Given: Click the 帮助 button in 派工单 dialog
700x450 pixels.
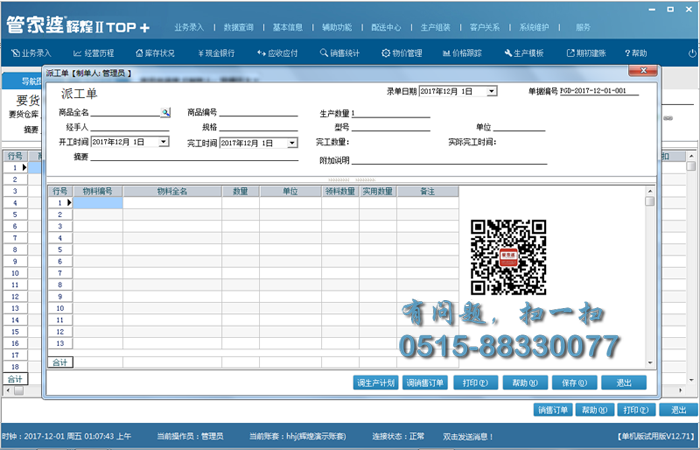Looking at the screenshot, I should (x=525, y=383).
